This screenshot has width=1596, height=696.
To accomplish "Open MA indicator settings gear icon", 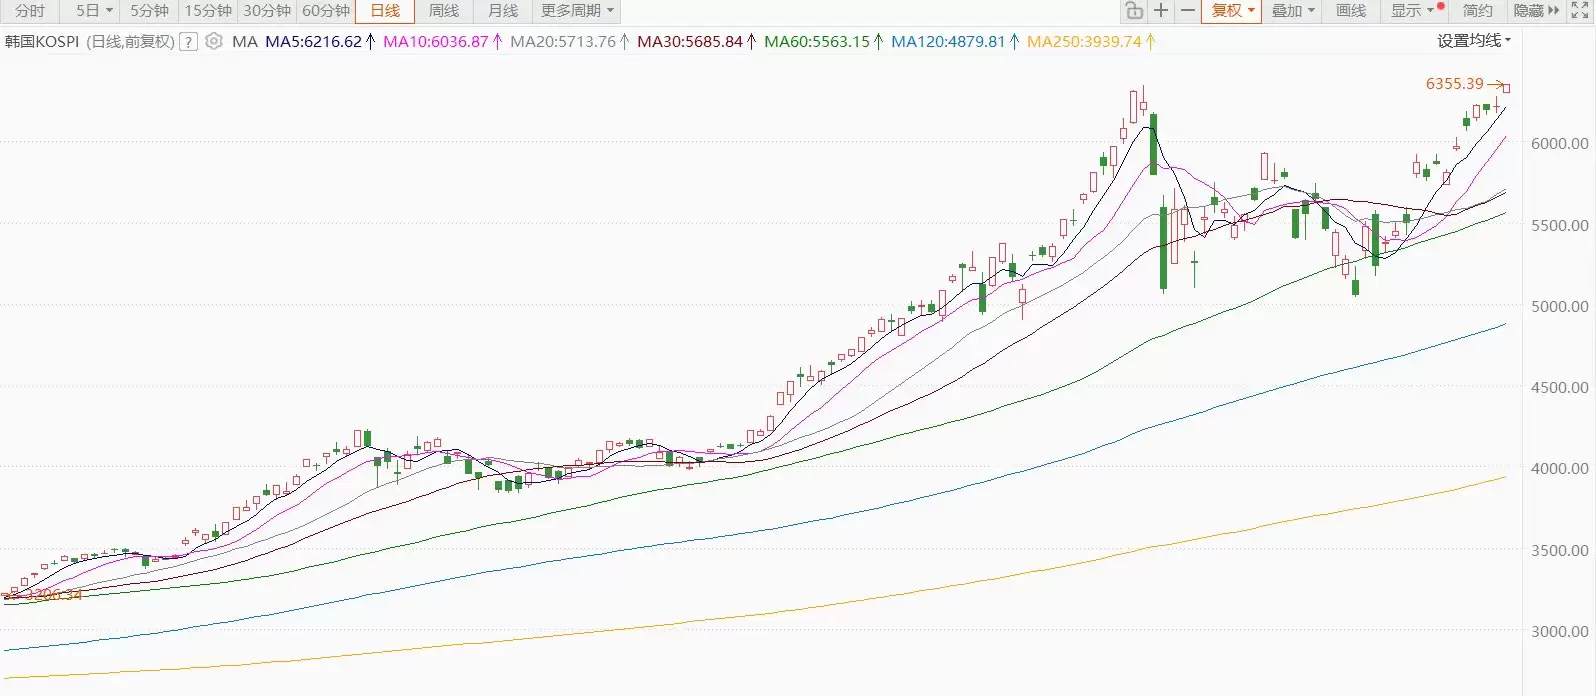I will click(x=214, y=42).
